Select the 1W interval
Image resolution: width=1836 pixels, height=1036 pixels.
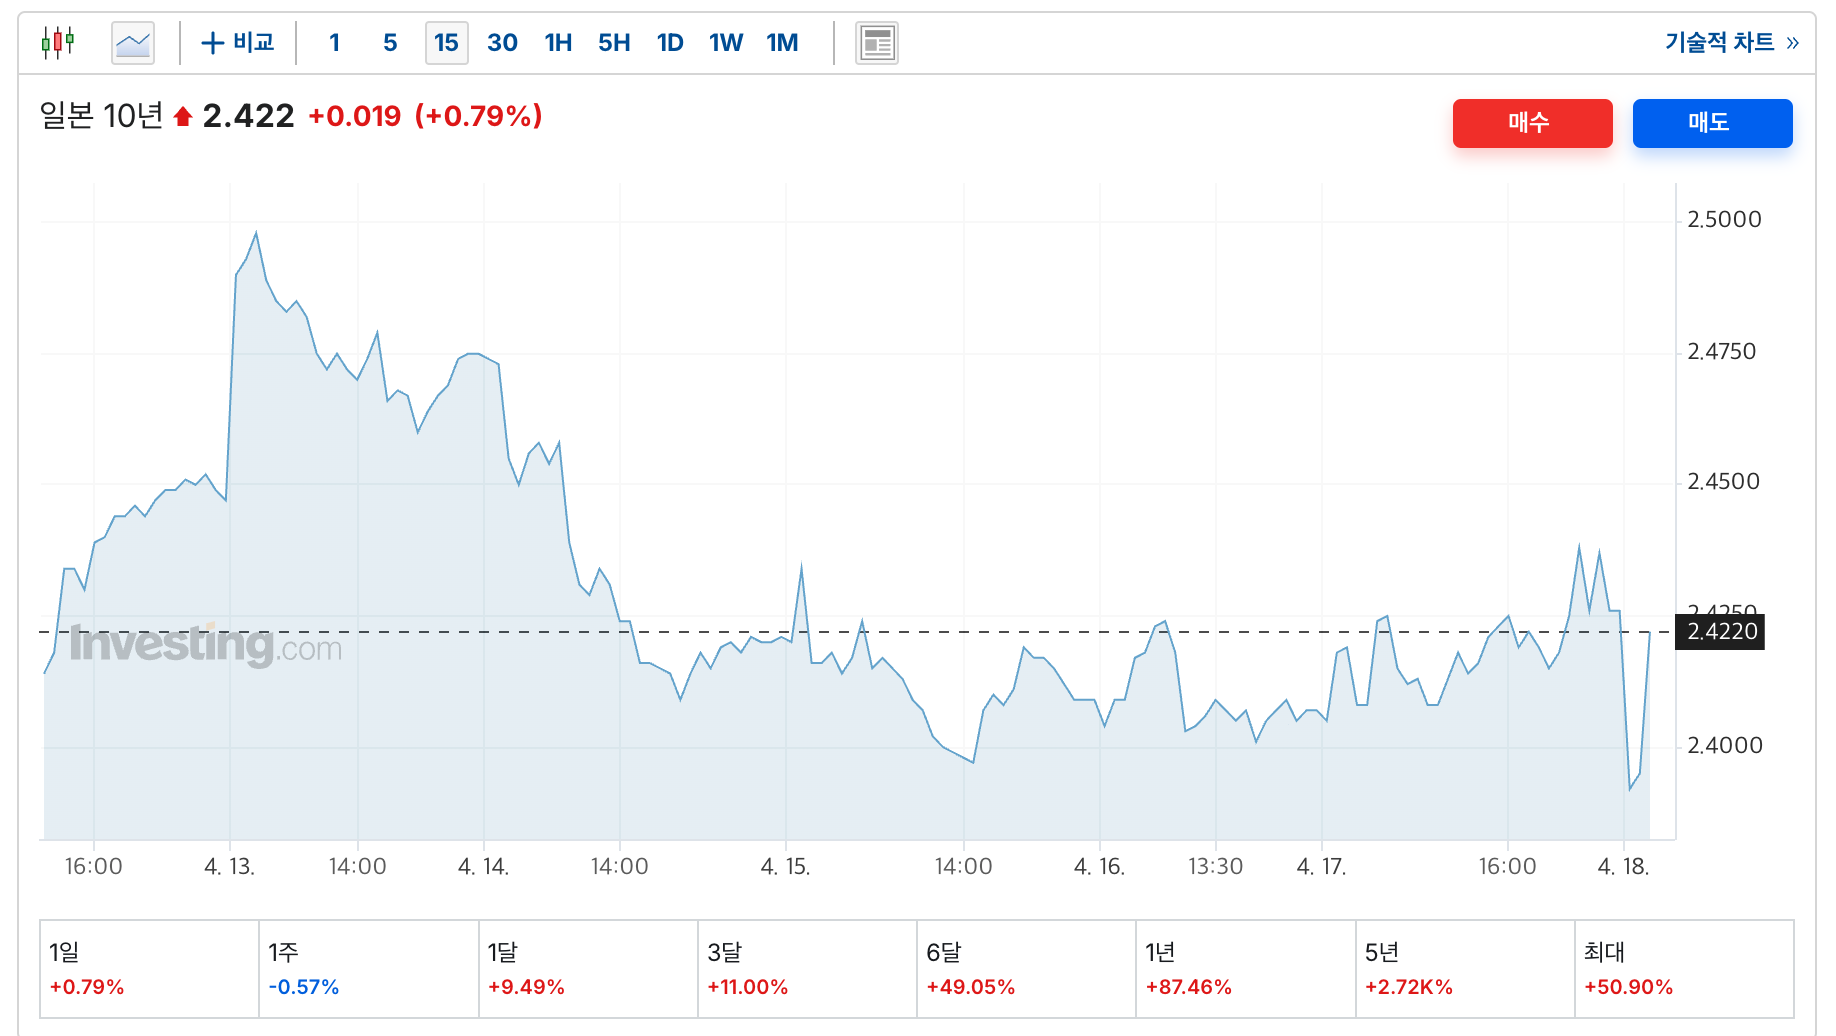point(726,43)
